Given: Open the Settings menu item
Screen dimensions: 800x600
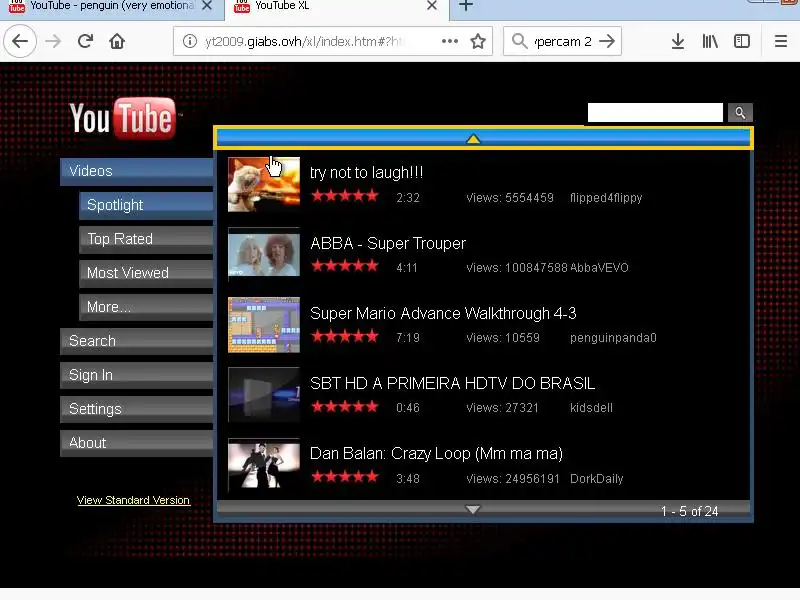Looking at the screenshot, I should click(137, 409).
